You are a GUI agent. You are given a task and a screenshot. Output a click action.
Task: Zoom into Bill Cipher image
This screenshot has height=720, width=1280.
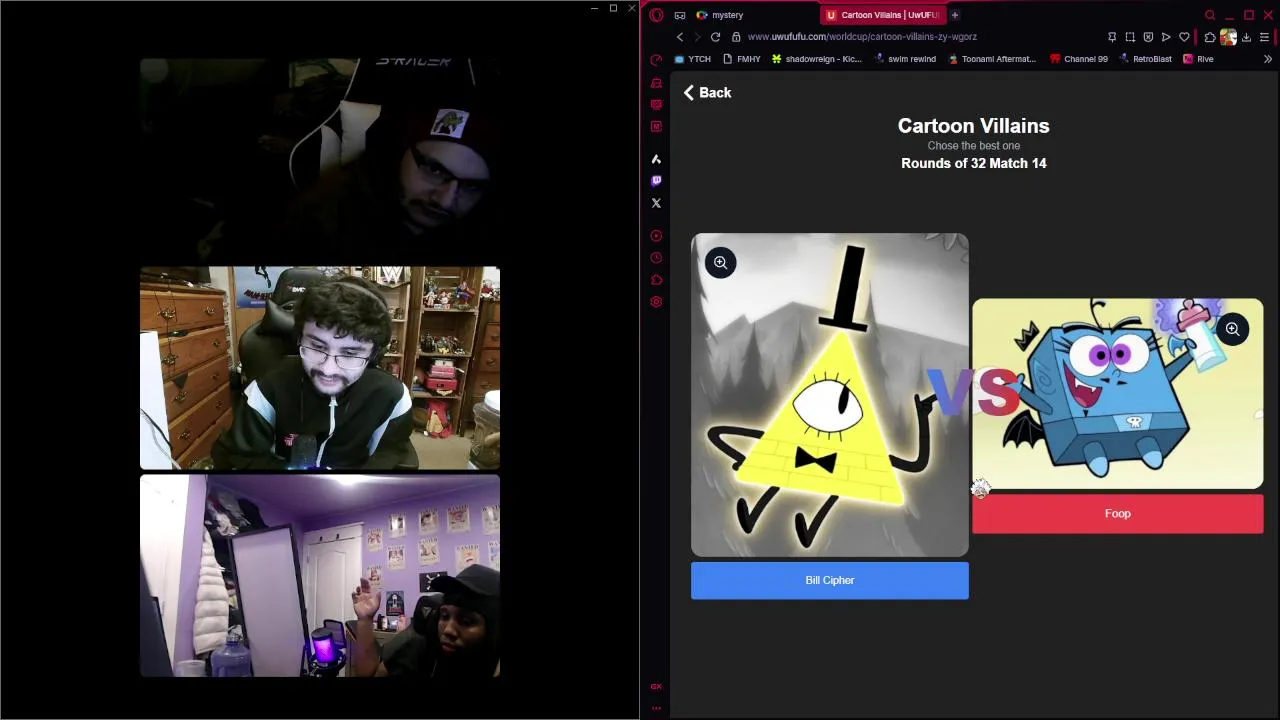click(x=720, y=263)
